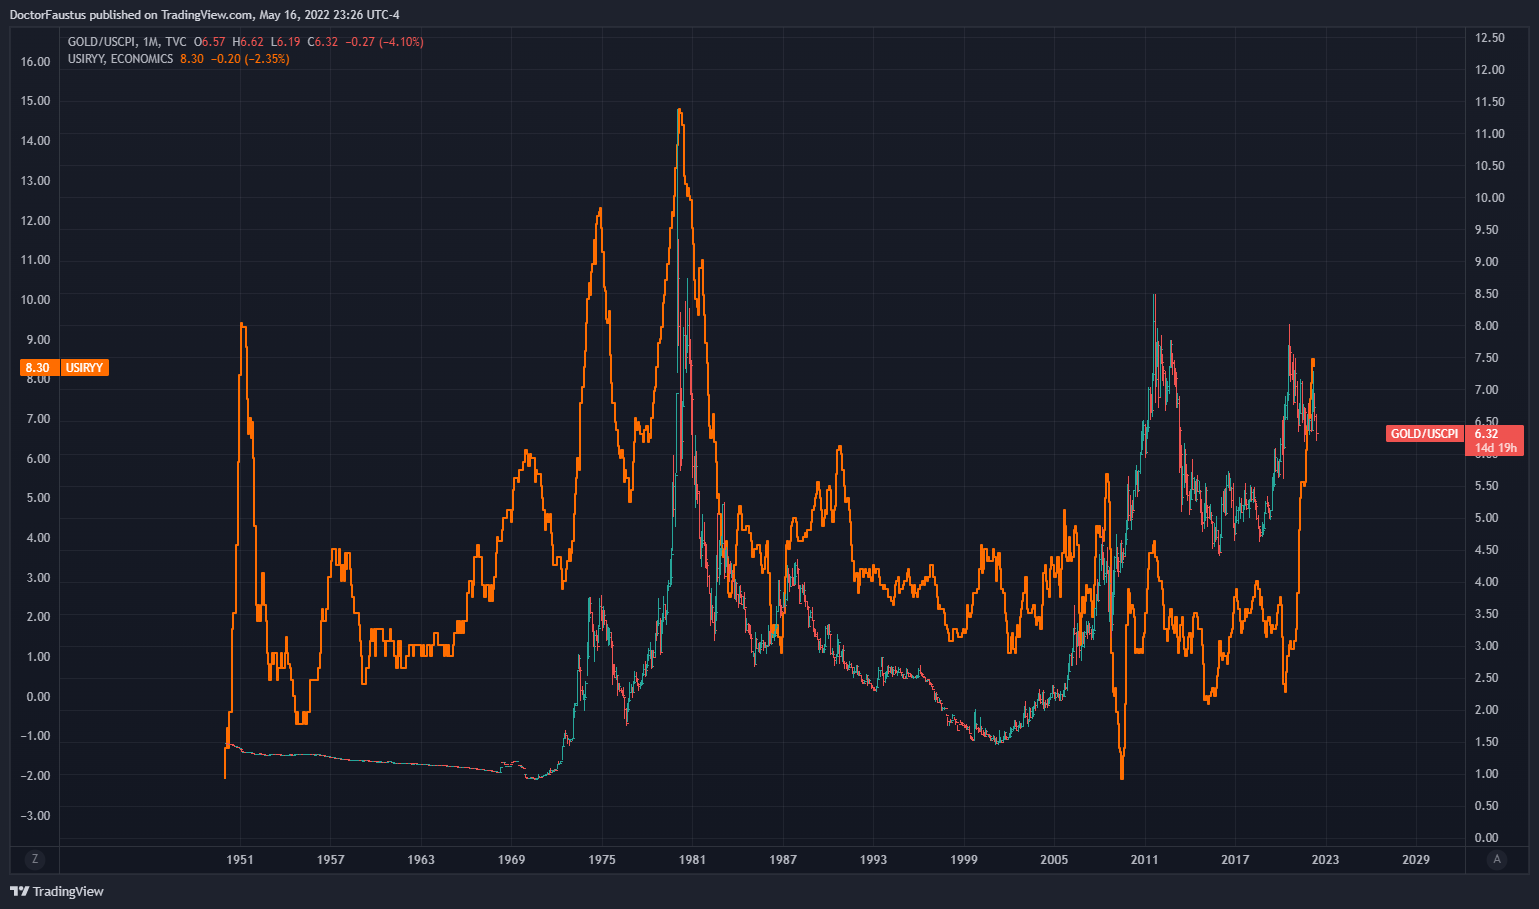
Task: Click the 1957 label on time axis
Action: pos(331,859)
